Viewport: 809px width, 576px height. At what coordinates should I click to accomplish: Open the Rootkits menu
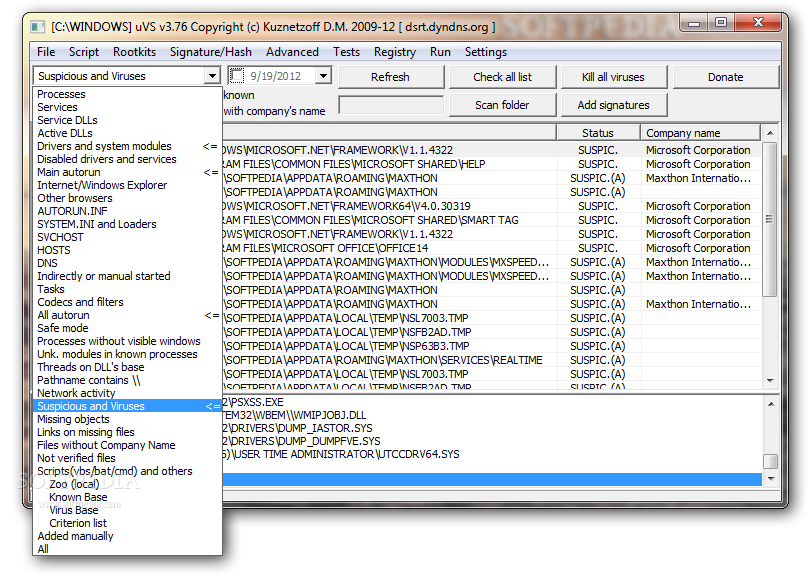click(x=134, y=52)
